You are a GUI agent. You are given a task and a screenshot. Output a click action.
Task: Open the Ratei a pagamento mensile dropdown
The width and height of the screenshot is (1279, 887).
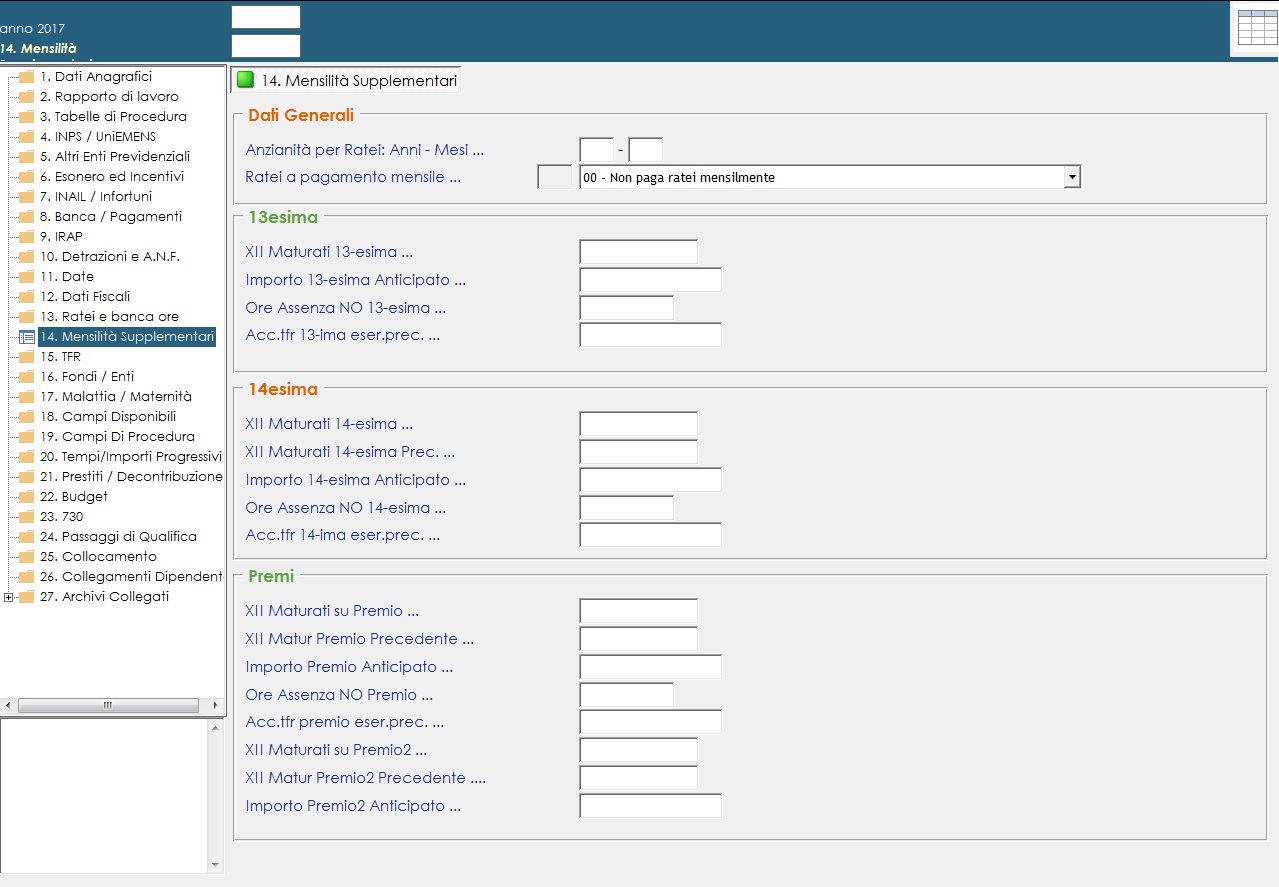[1072, 177]
